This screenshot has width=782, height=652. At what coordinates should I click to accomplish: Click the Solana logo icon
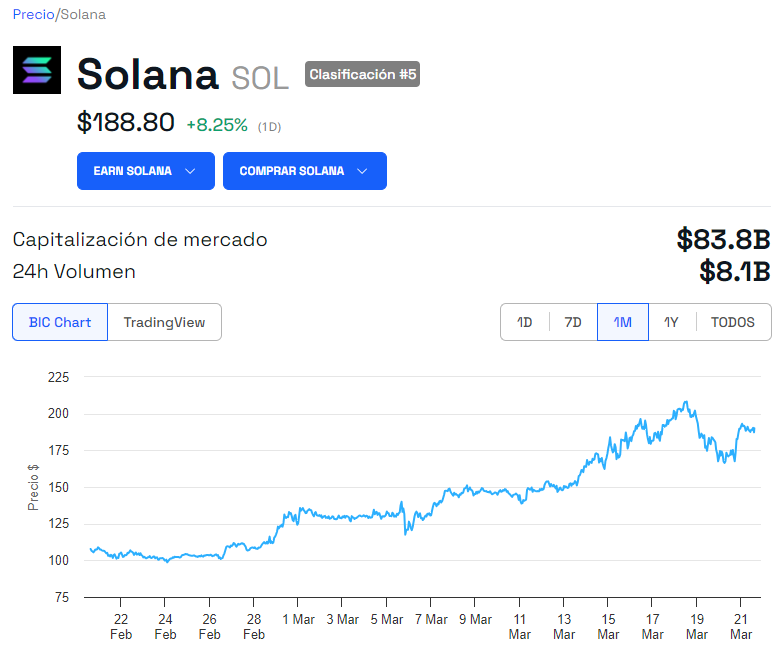tap(37, 70)
